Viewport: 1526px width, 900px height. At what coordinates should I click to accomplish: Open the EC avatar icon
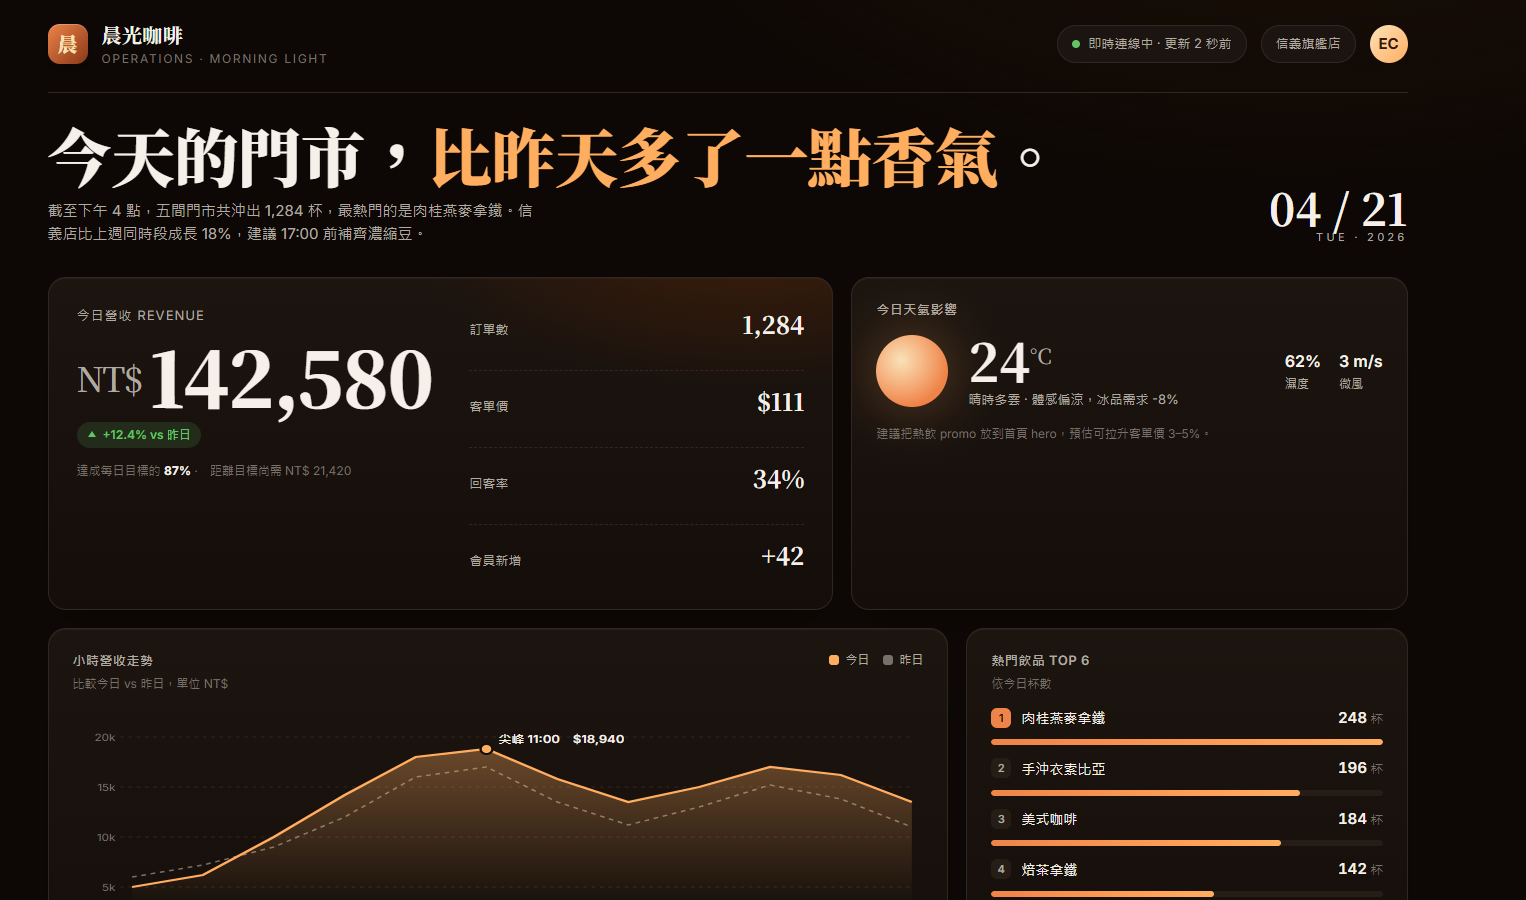[x=1388, y=44]
